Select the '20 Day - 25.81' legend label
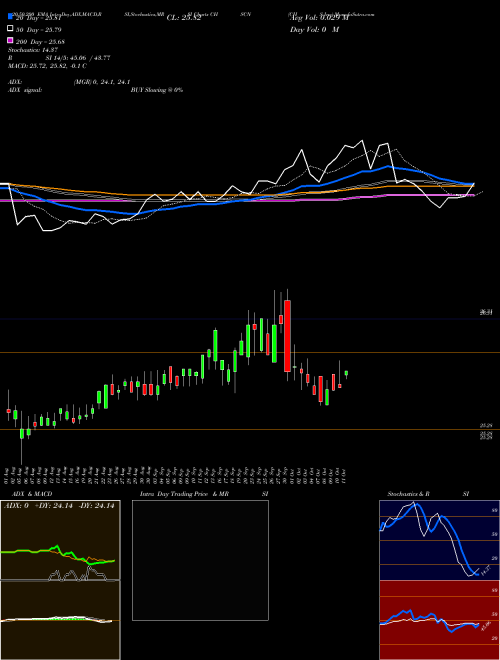 point(39,18)
